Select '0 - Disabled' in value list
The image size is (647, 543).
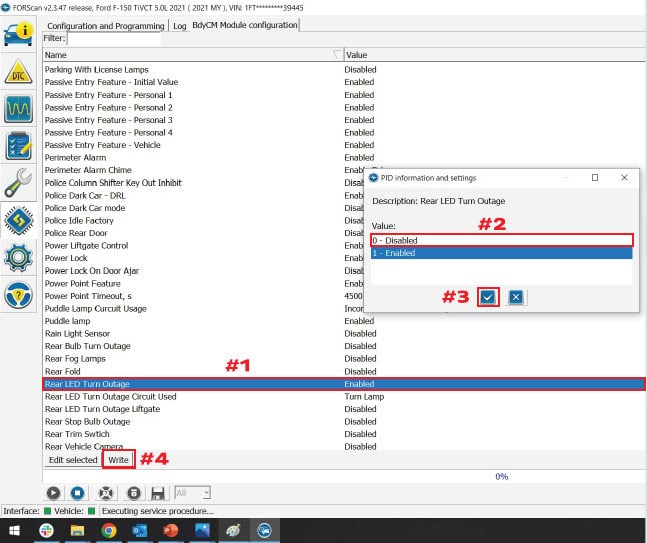tap(501, 240)
